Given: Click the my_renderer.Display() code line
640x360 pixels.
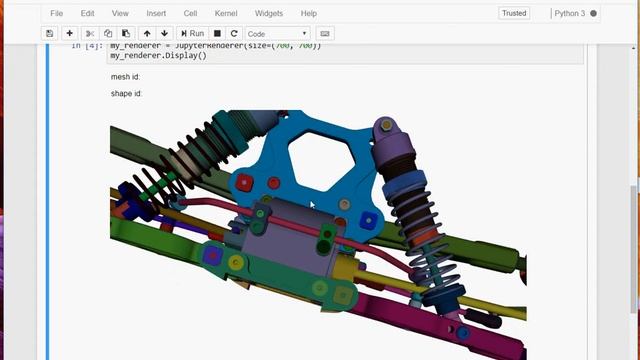Looking at the screenshot, I should pyautogui.click(x=158, y=56).
